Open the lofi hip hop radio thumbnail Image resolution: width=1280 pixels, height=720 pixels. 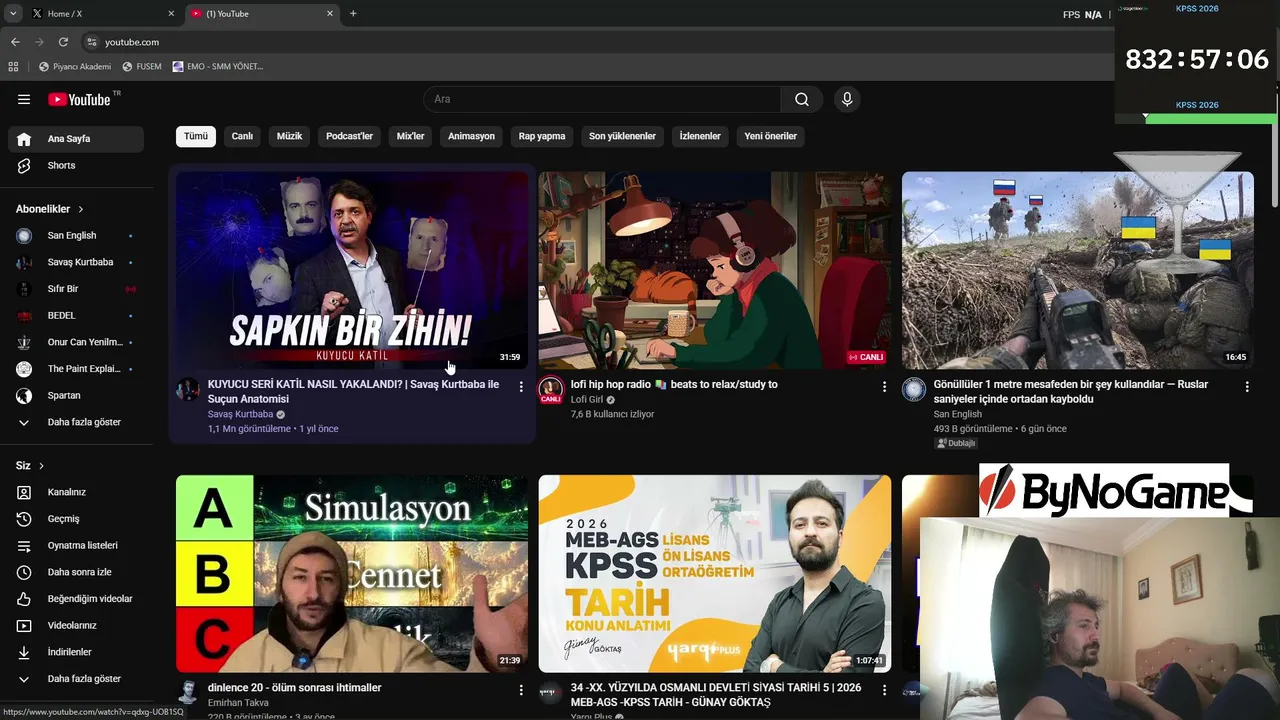715,270
